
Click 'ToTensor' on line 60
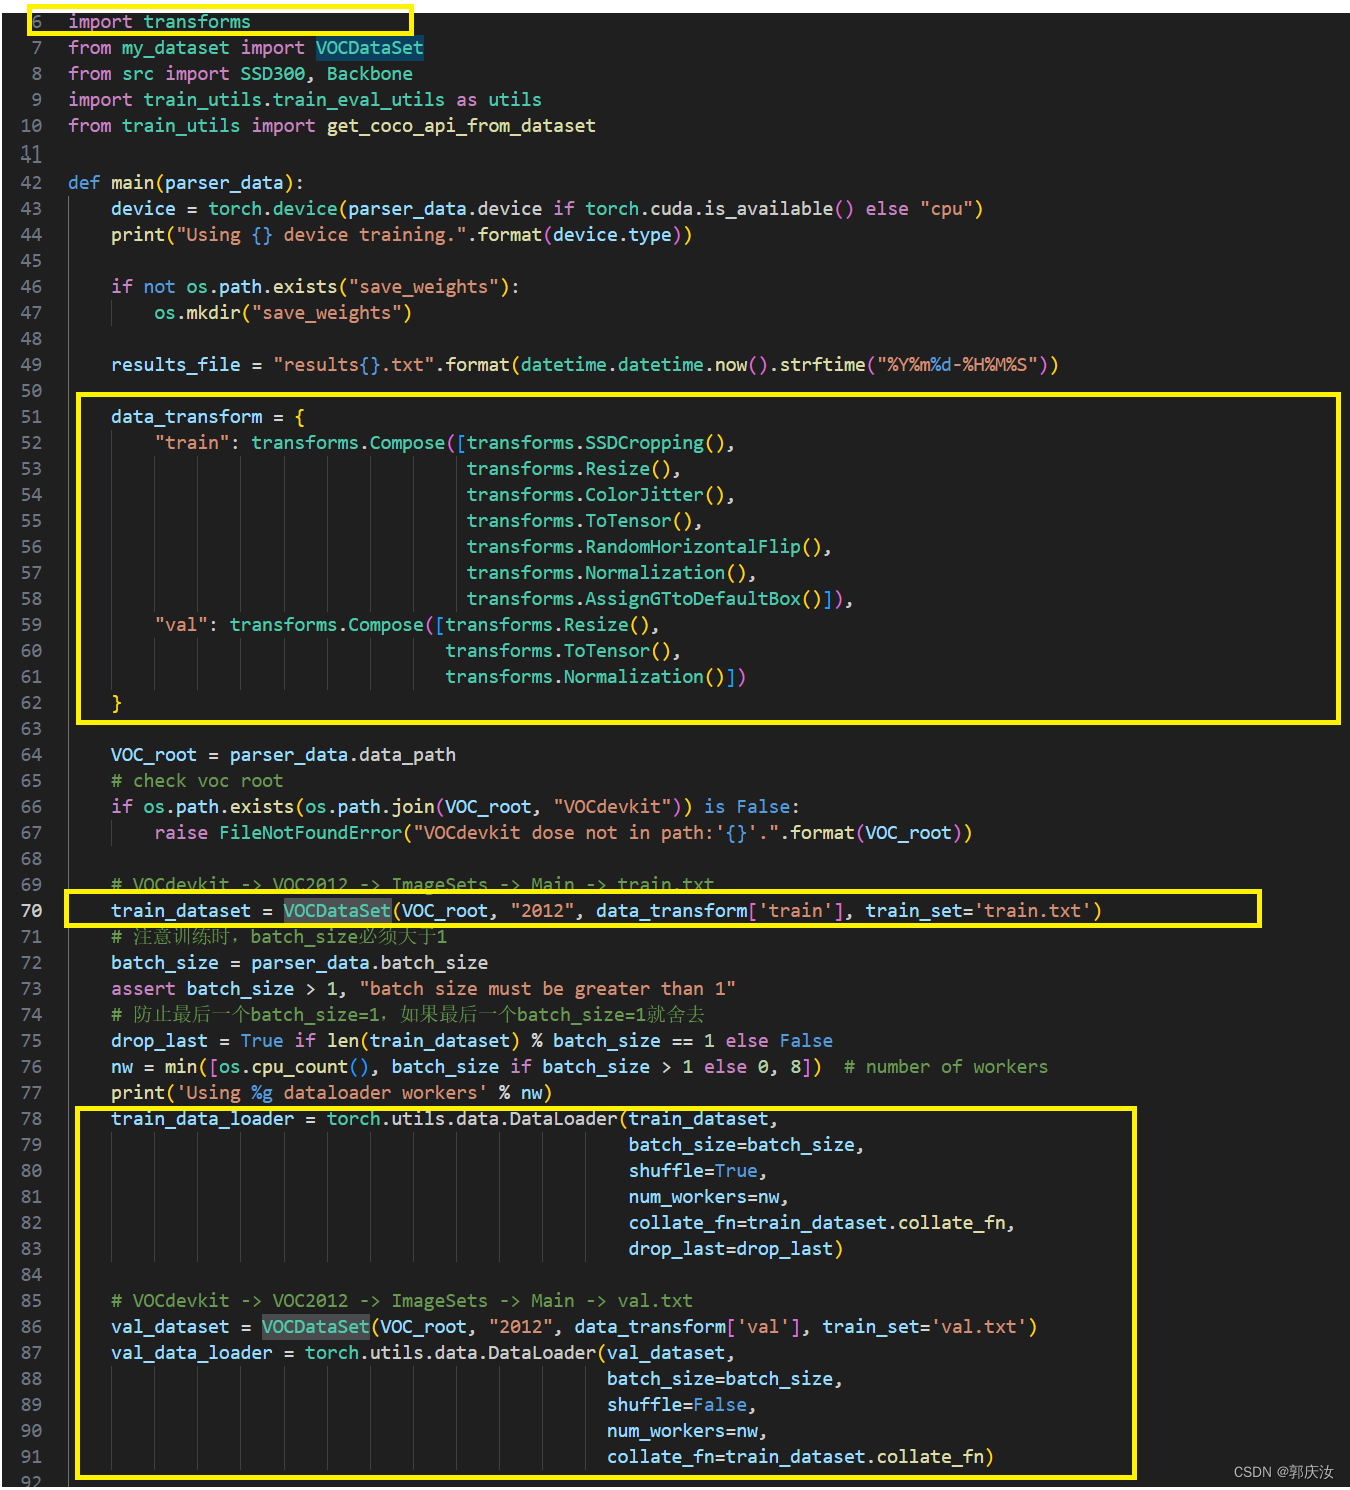coord(607,651)
